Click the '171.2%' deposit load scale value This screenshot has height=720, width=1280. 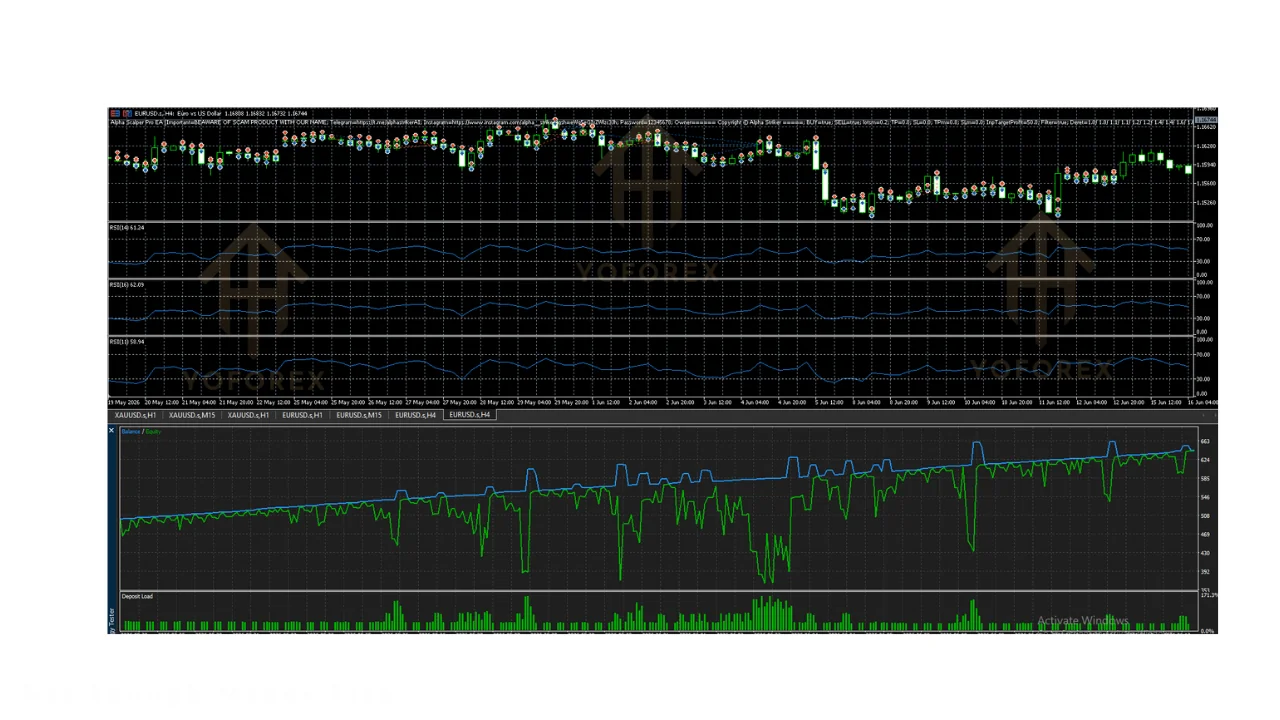pyautogui.click(x=1208, y=596)
